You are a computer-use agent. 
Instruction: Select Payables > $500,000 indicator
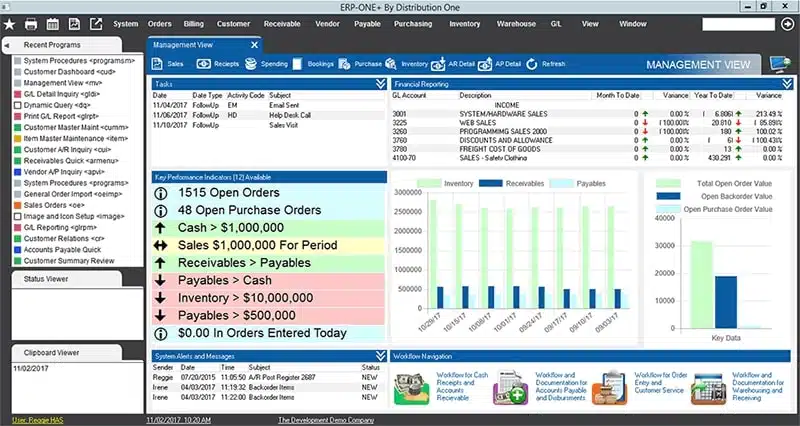tap(269, 316)
